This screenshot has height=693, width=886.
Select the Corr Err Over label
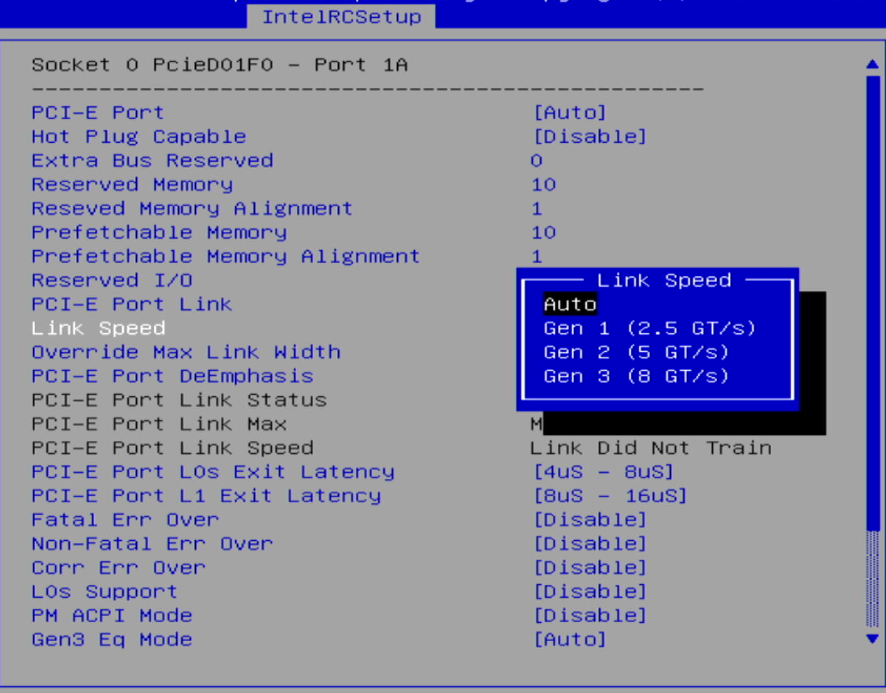[x=118, y=568]
